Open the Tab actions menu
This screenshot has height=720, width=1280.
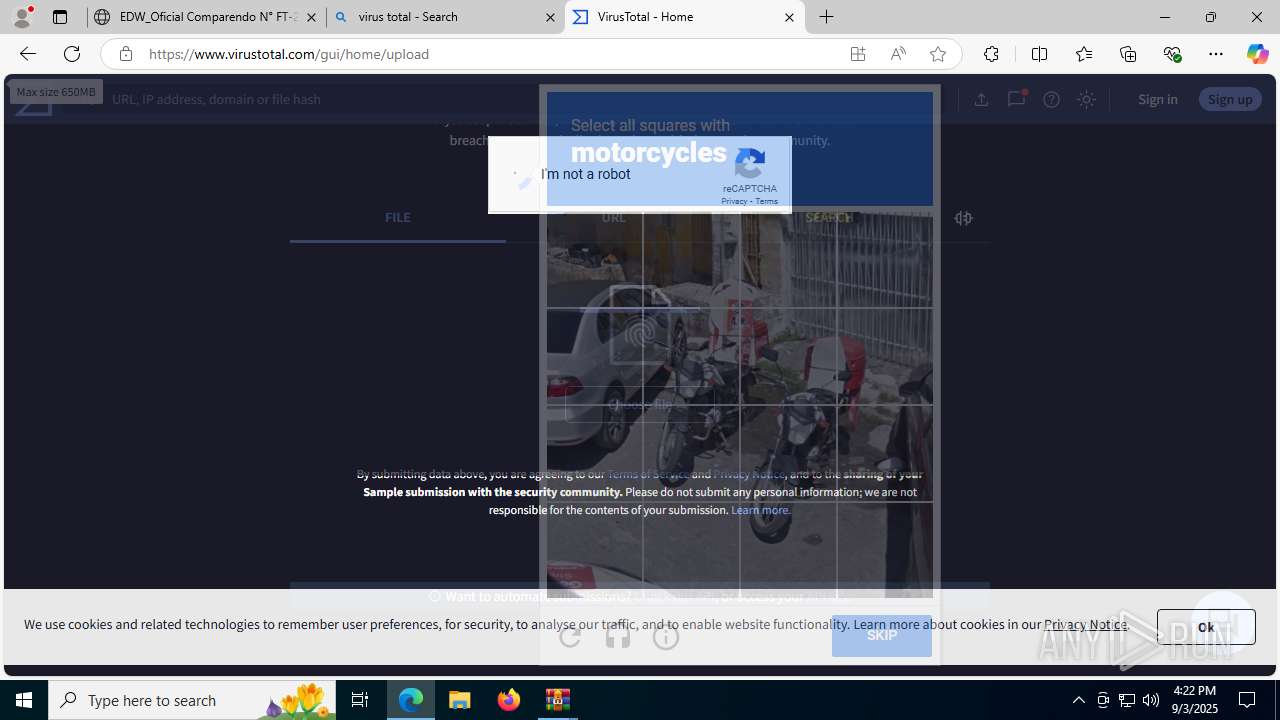(x=60, y=17)
